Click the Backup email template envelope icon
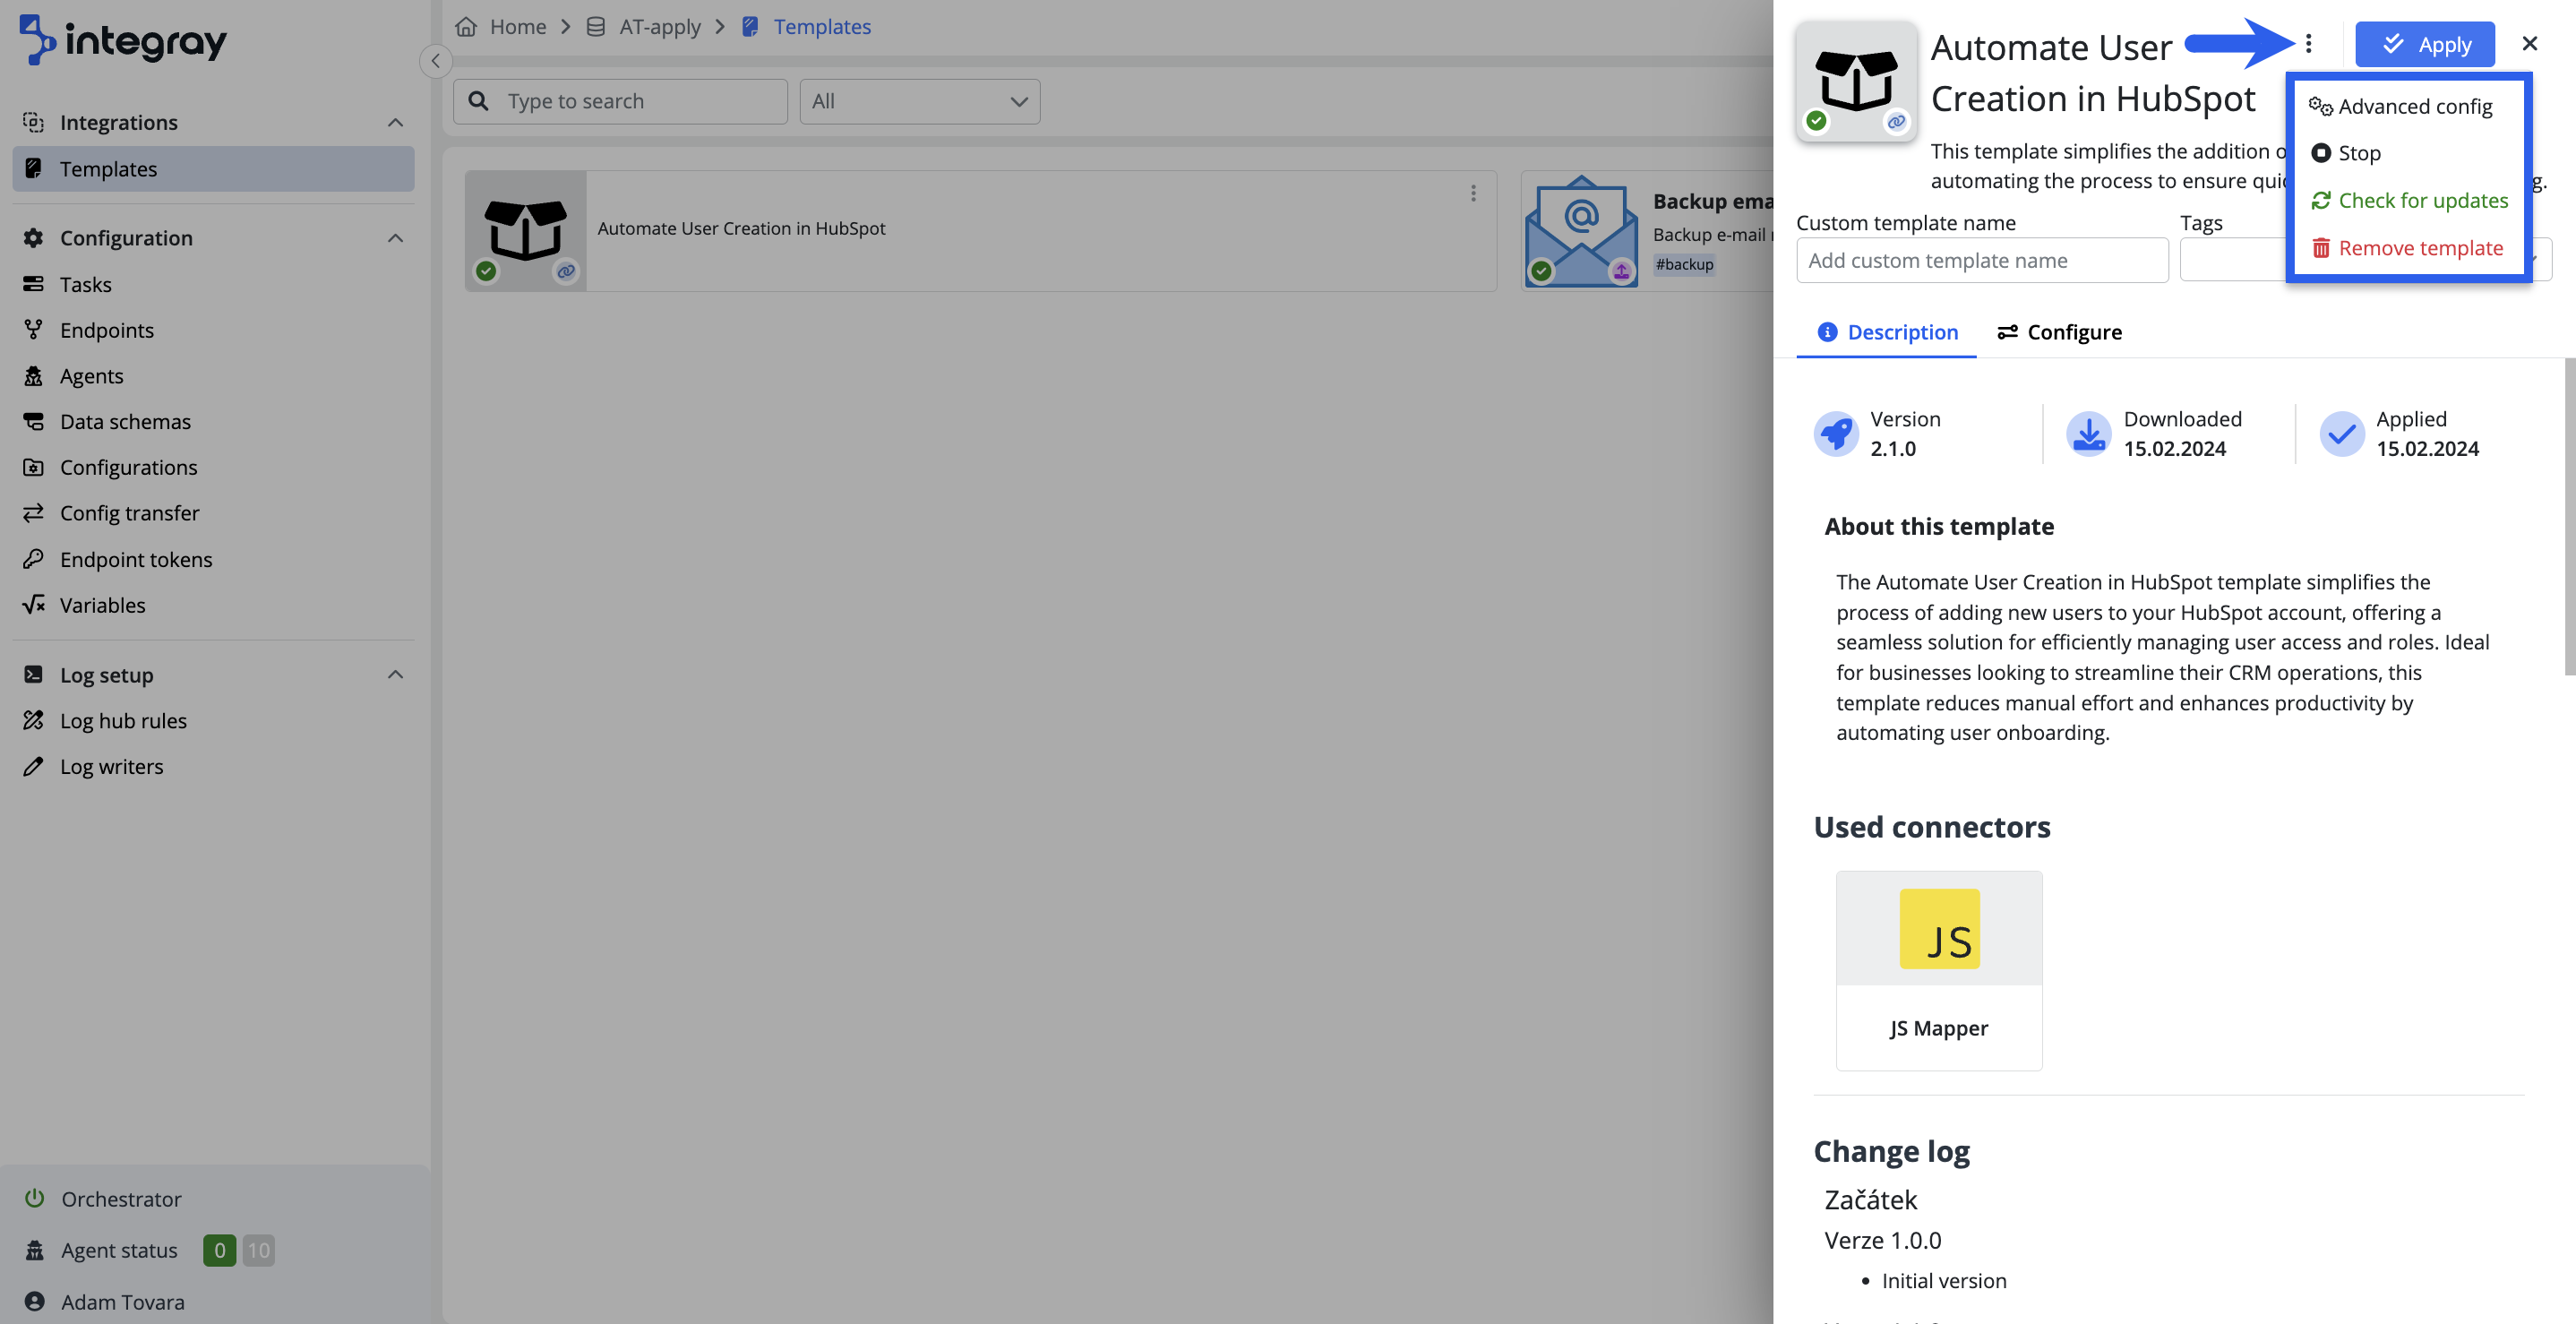 coord(1580,231)
